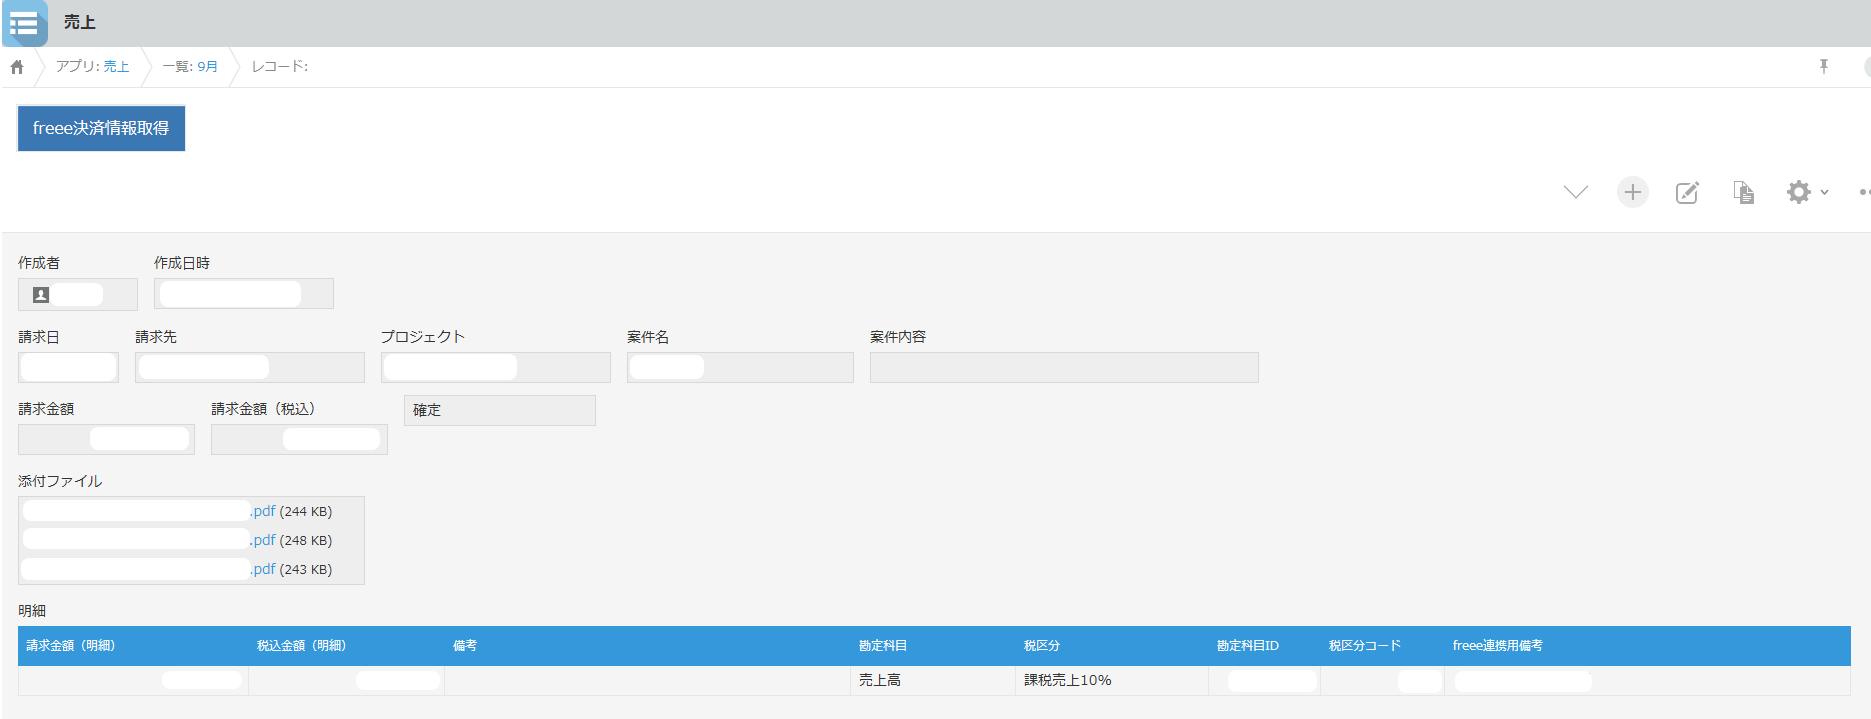Image resolution: width=1871 pixels, height=719 pixels.
Task: Select the 課税売上10% table cell
Action: (x=1068, y=680)
